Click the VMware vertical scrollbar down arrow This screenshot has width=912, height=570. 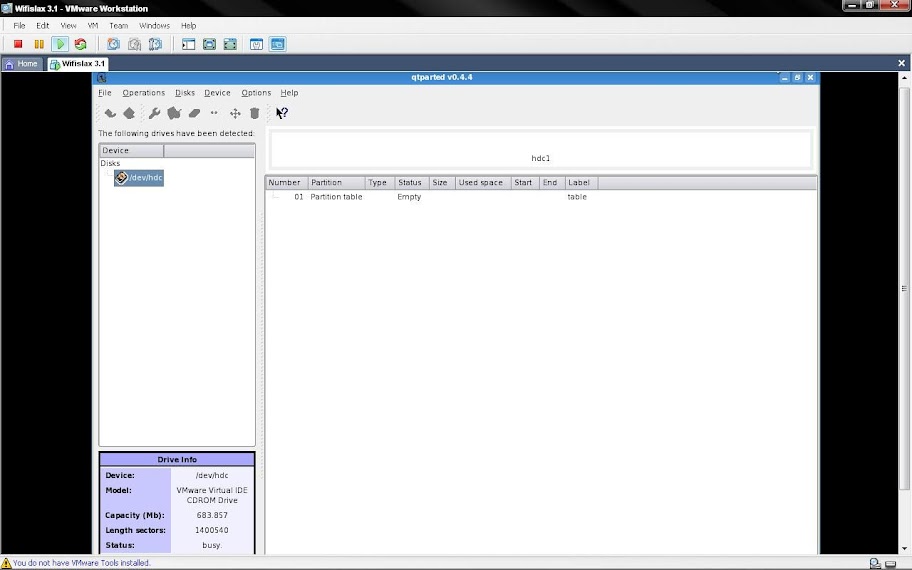pos(904,548)
